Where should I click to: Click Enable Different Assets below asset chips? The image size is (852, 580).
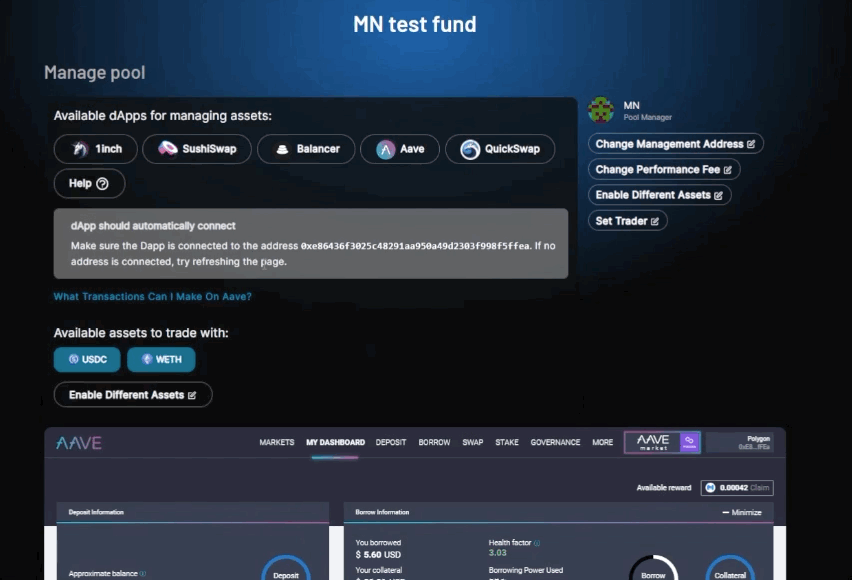click(x=133, y=395)
